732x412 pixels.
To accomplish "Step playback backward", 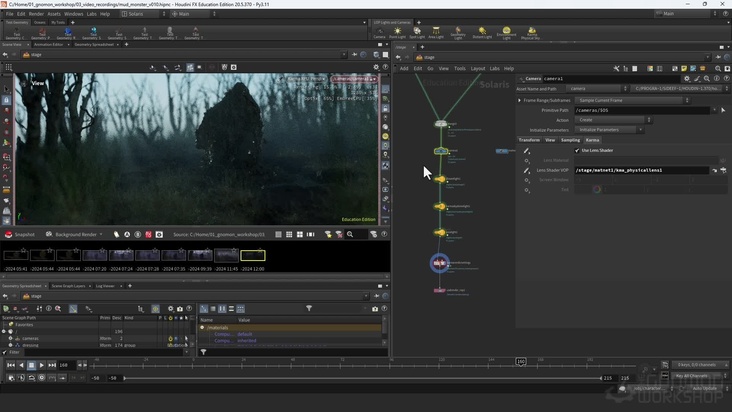I will tap(21, 365).
